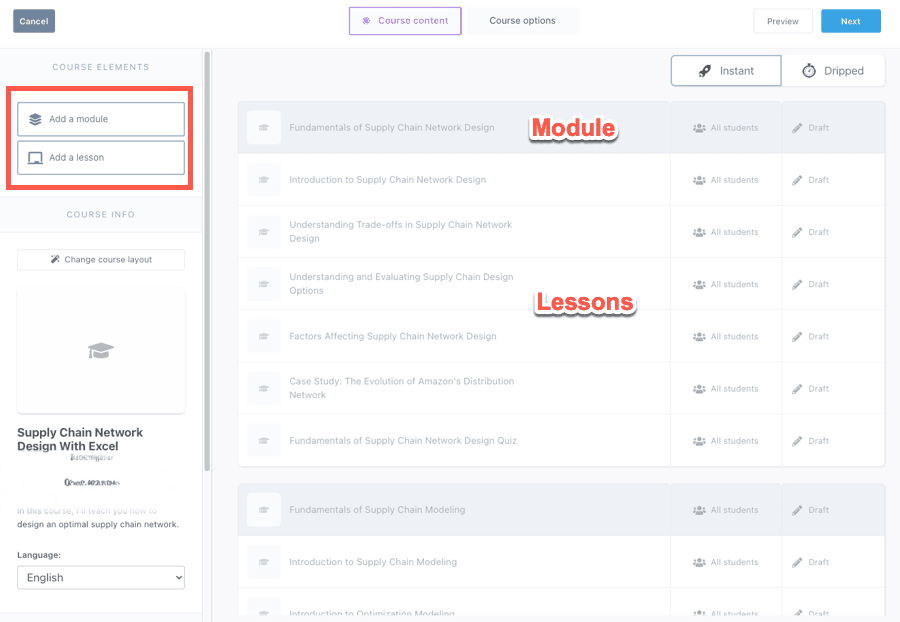The height and width of the screenshot is (622, 900).
Task: Open the Language dropdown set to English
Action: click(x=101, y=577)
